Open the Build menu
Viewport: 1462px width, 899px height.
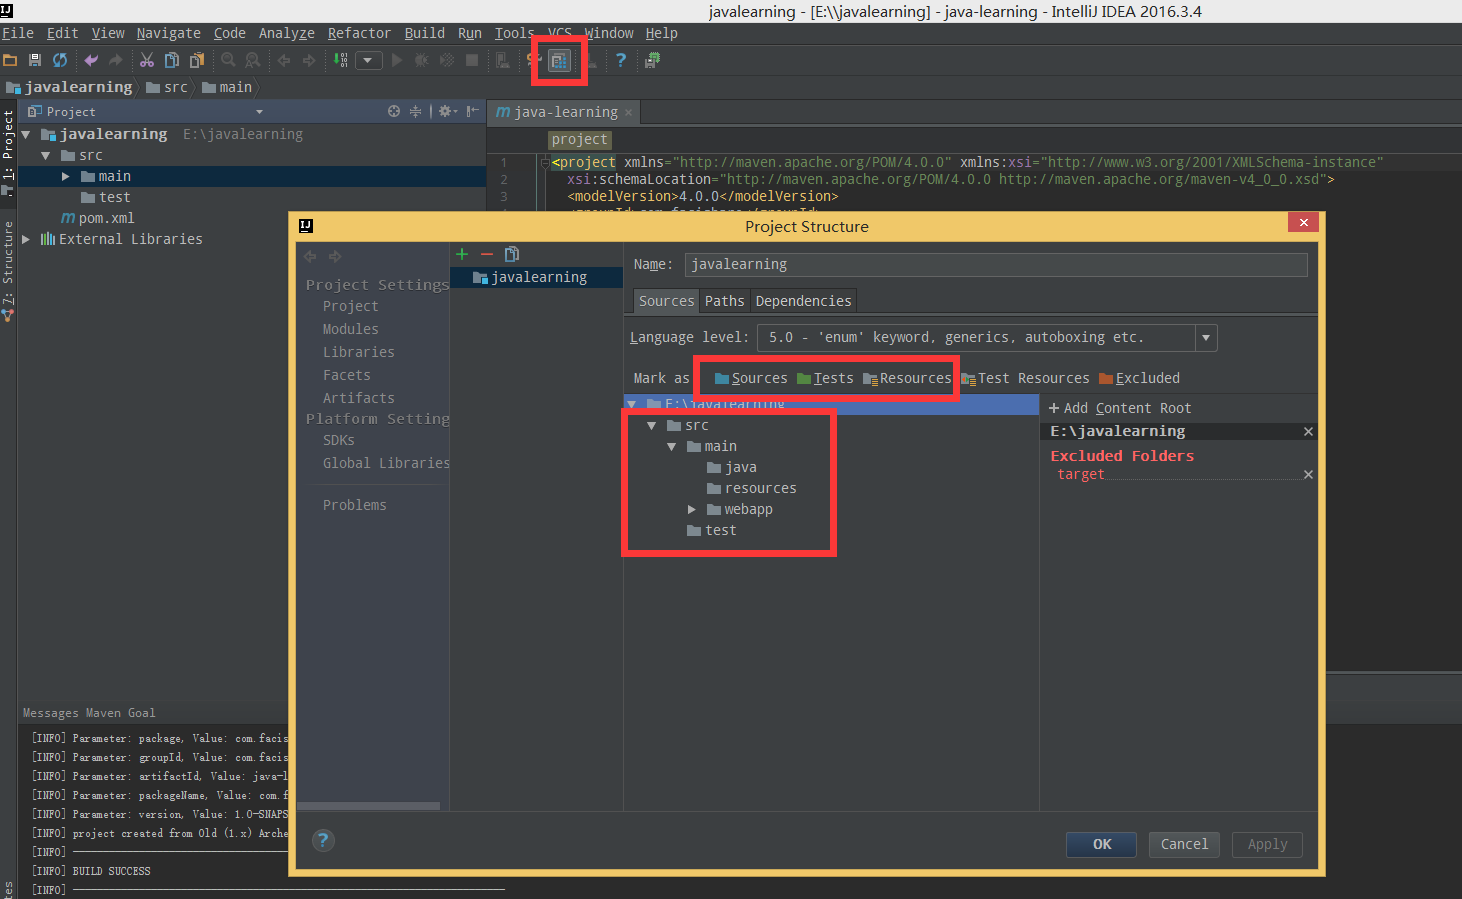[x=424, y=33]
